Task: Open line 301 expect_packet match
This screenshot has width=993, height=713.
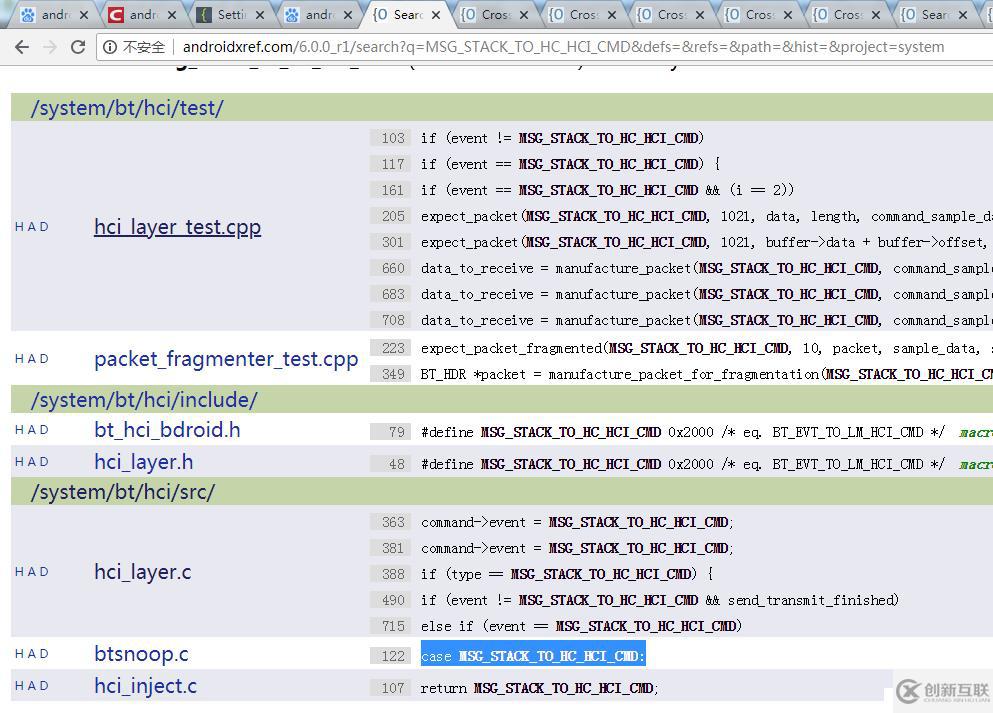Action: [706, 243]
